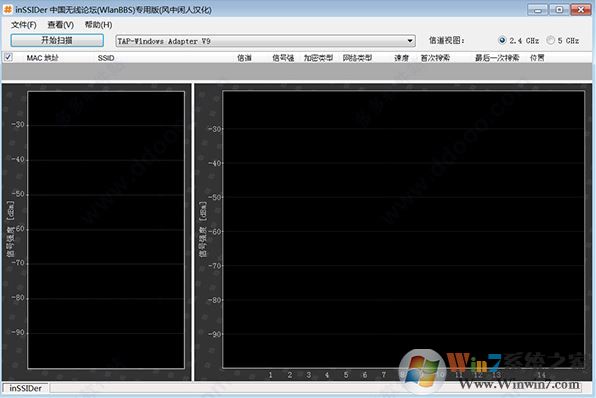Sort by the MAC 地址 column header
The height and width of the screenshot is (398, 596).
click(42, 58)
